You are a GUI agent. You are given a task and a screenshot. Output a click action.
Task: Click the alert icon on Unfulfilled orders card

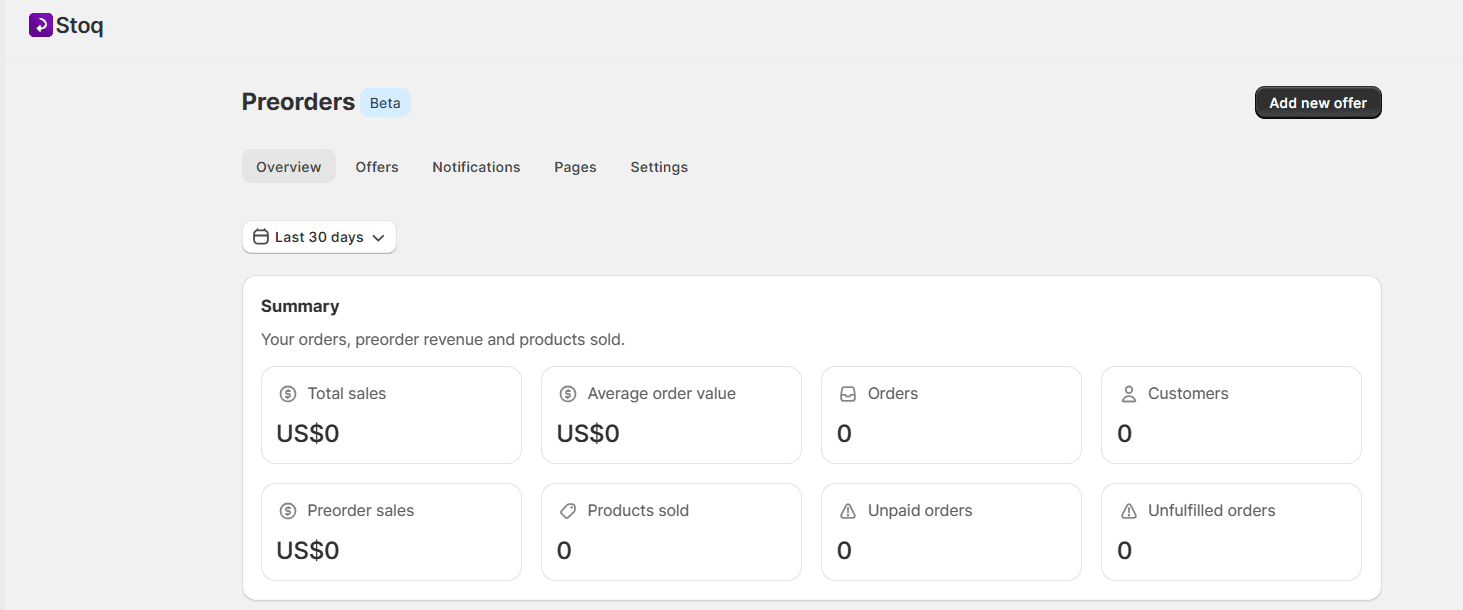click(x=1129, y=510)
